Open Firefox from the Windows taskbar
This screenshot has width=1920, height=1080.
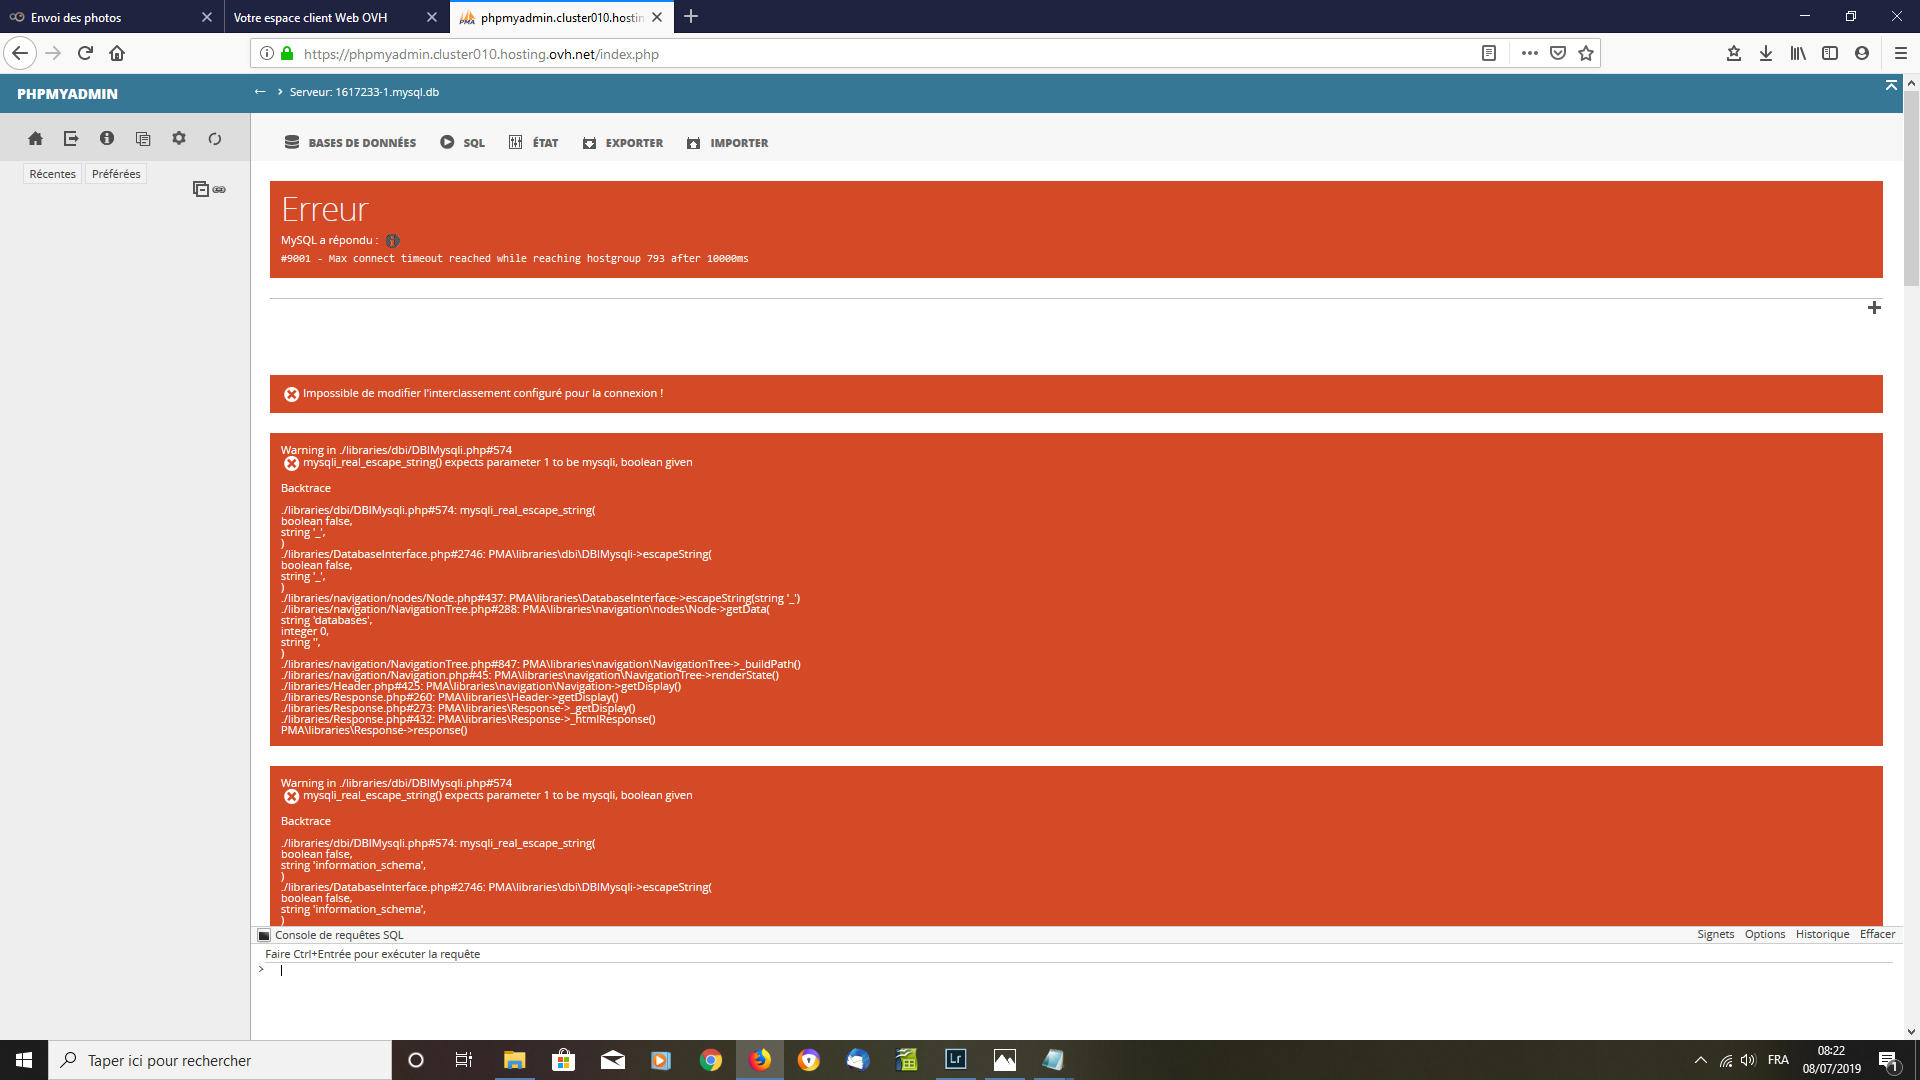tap(760, 1060)
